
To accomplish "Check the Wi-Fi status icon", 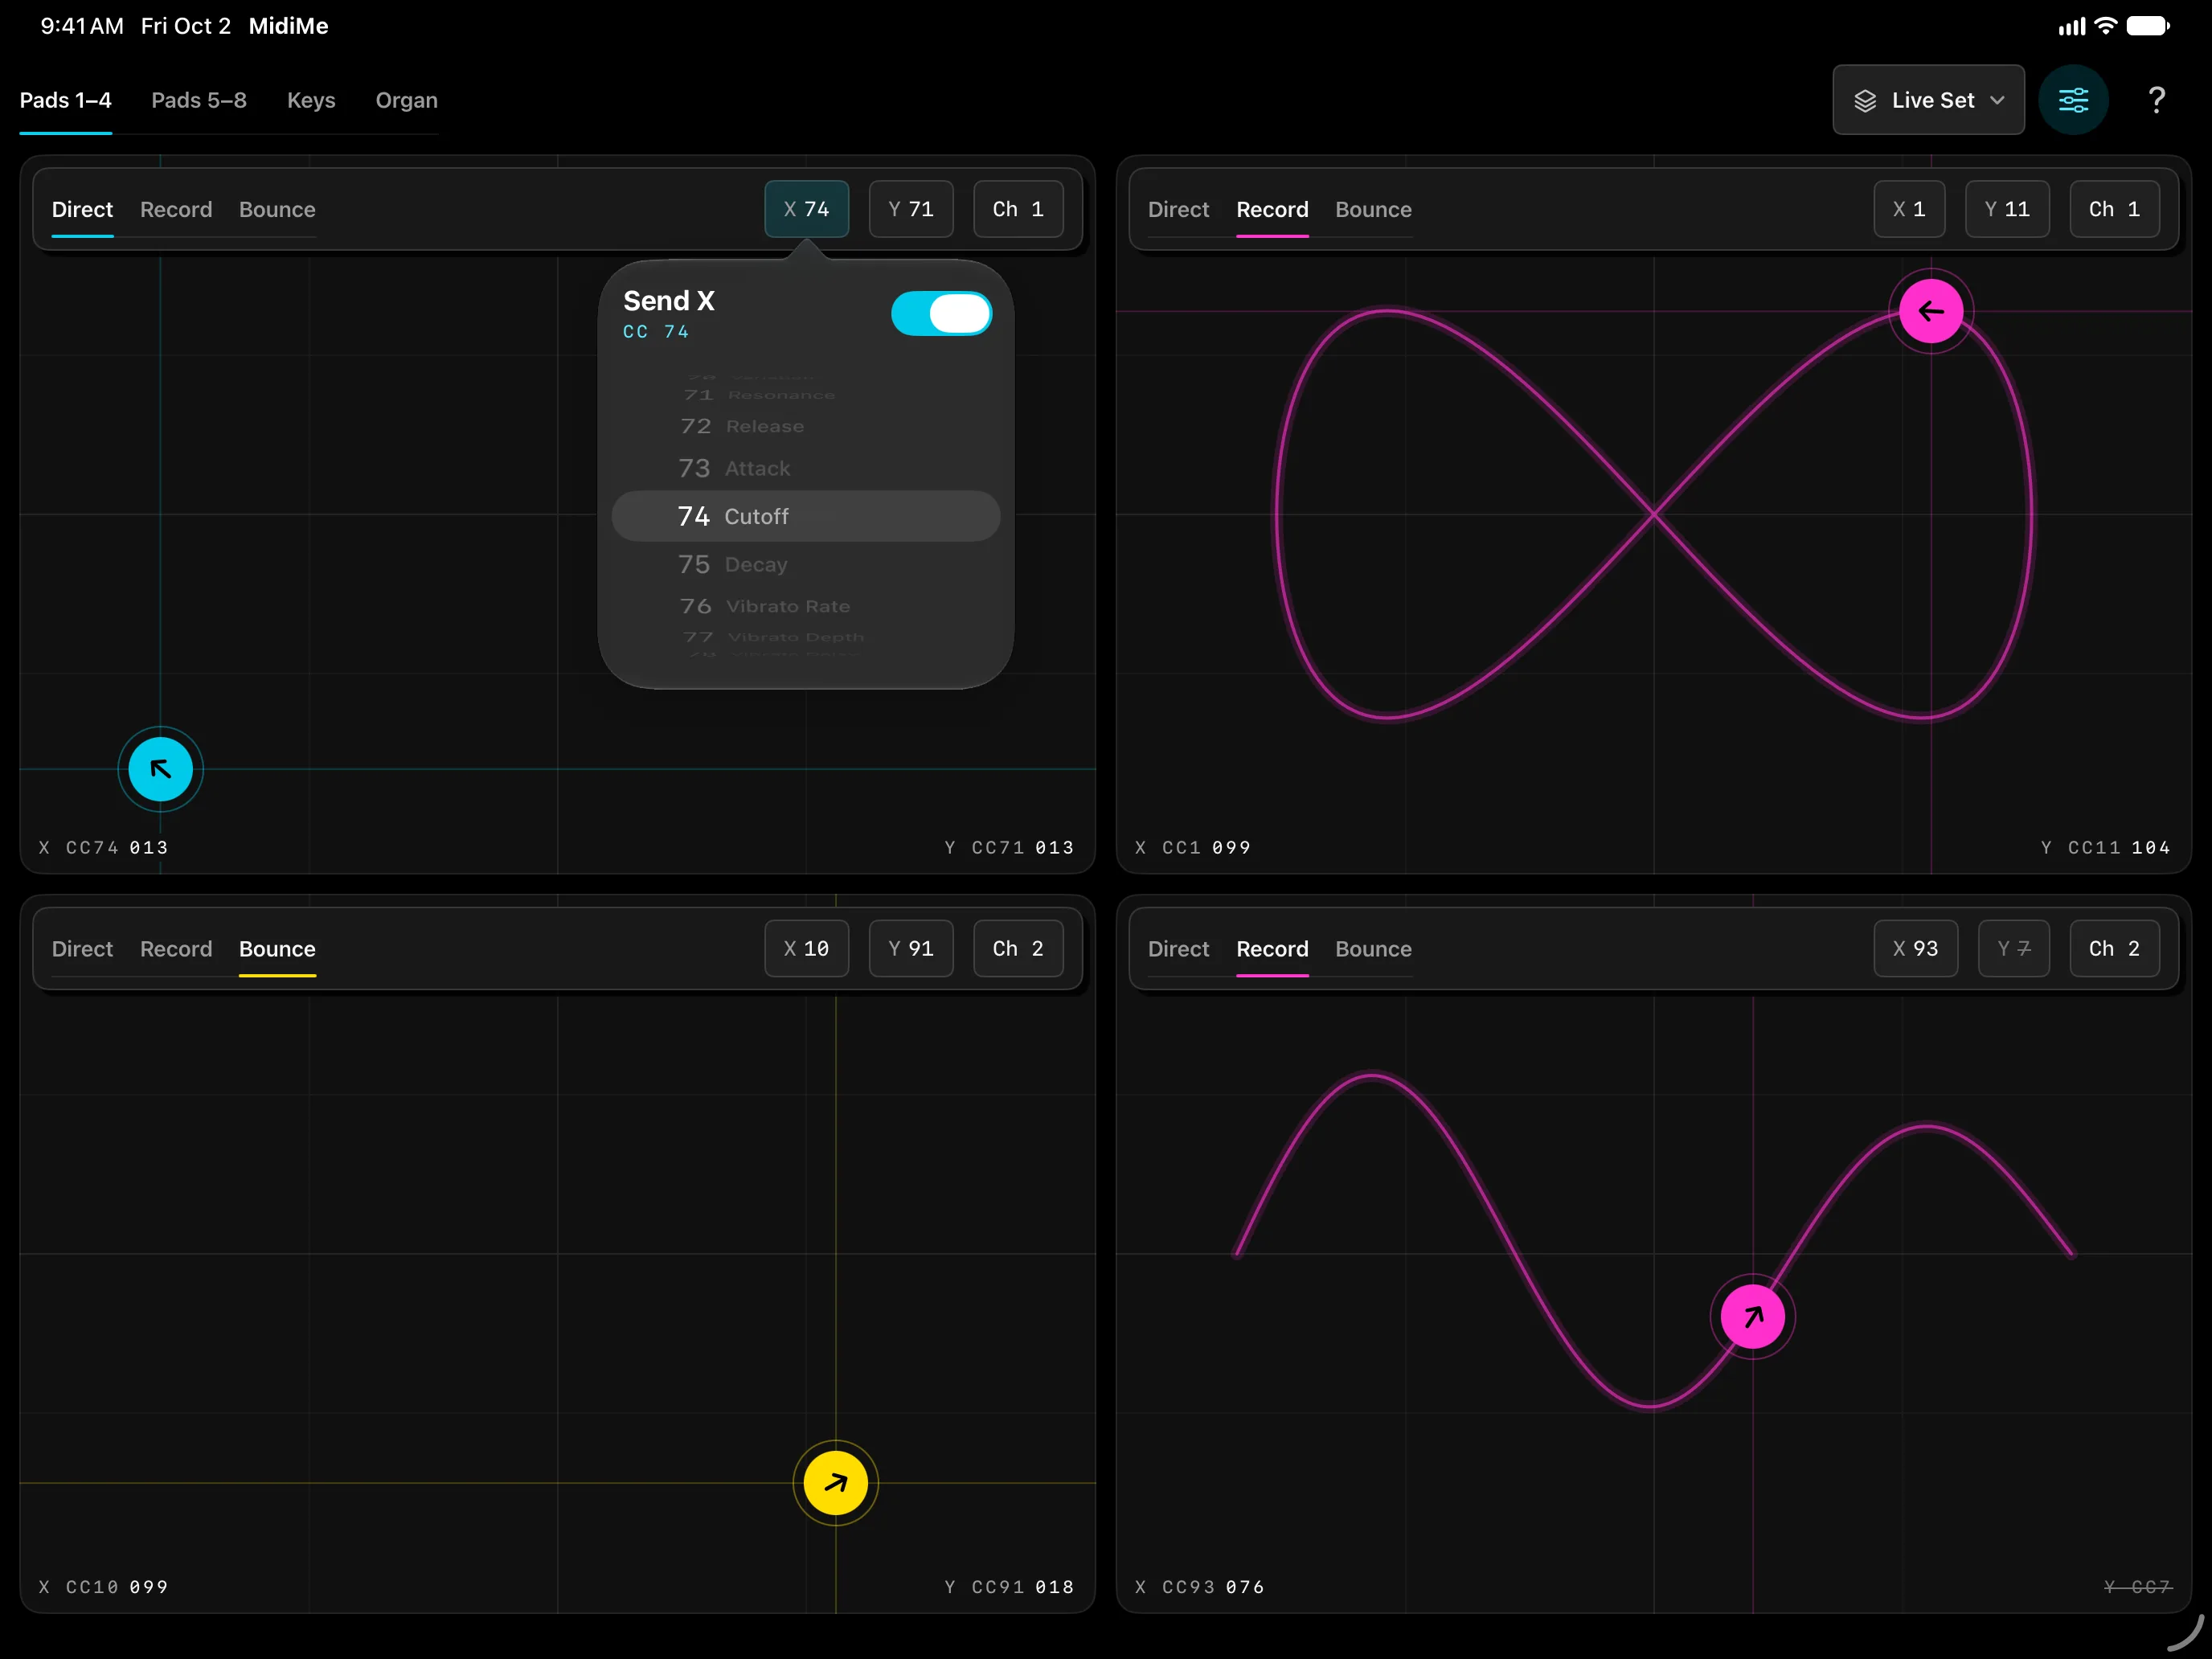I will point(2106,26).
